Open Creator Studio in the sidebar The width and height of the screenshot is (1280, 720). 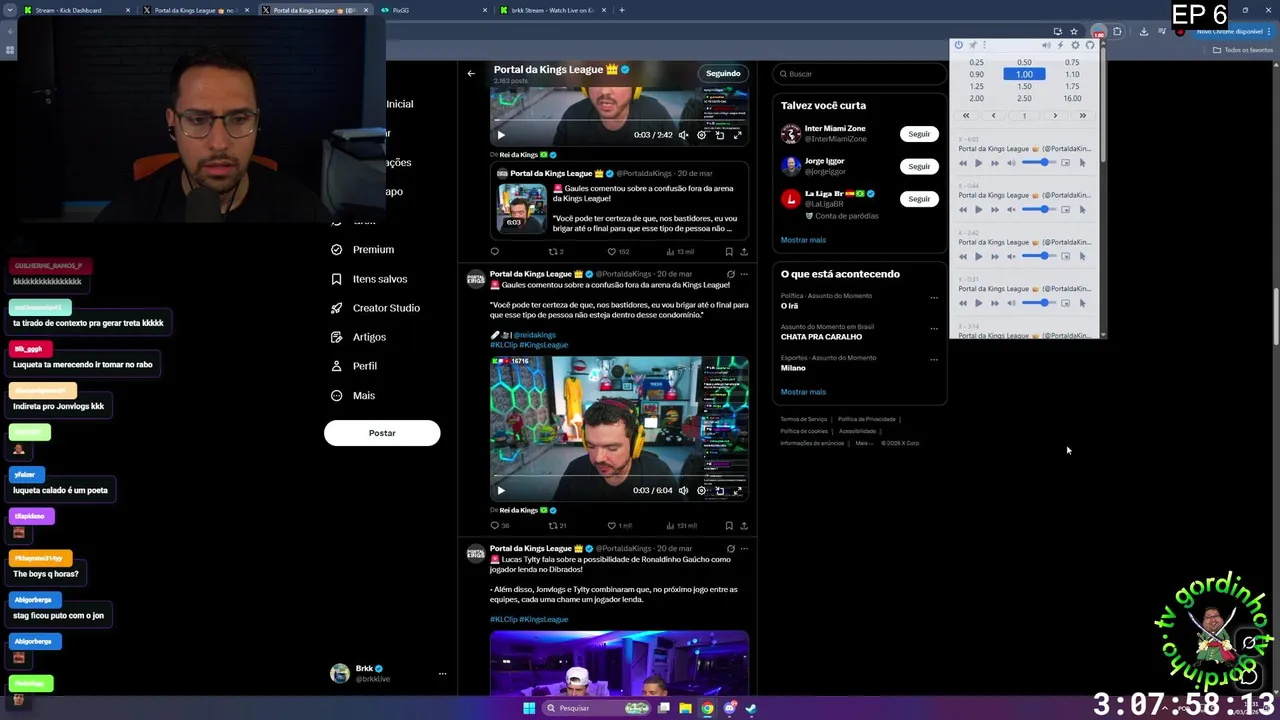[x=375, y=308]
